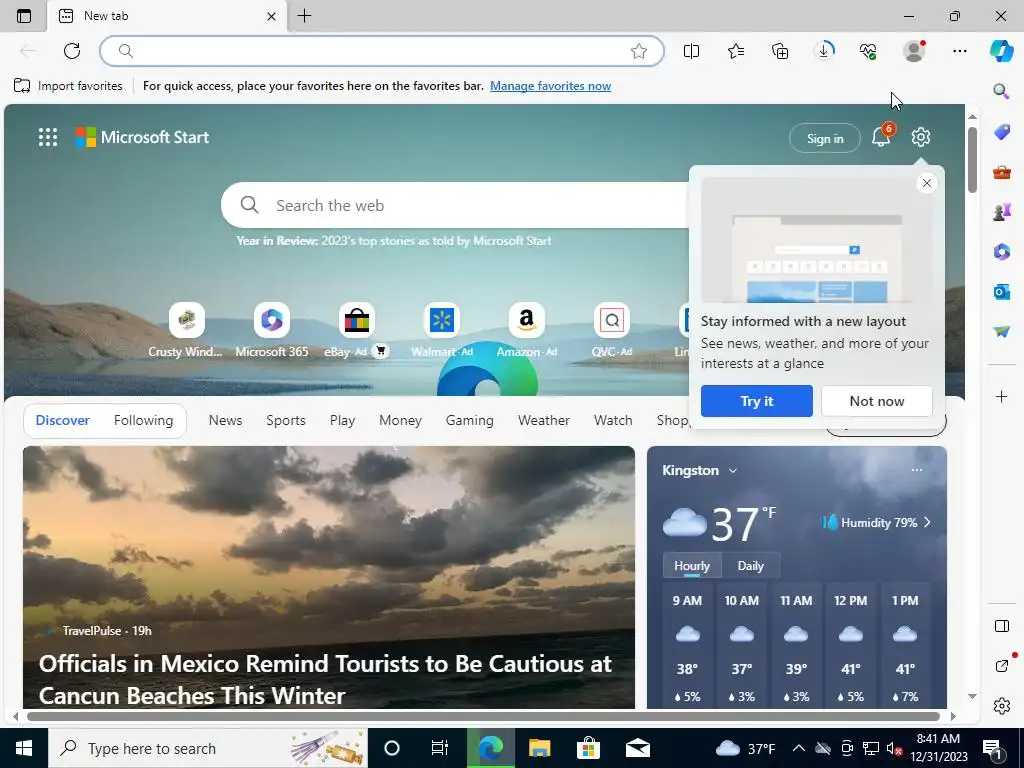The width and height of the screenshot is (1024, 768).
Task: Open the Play tab
Action: [342, 420]
